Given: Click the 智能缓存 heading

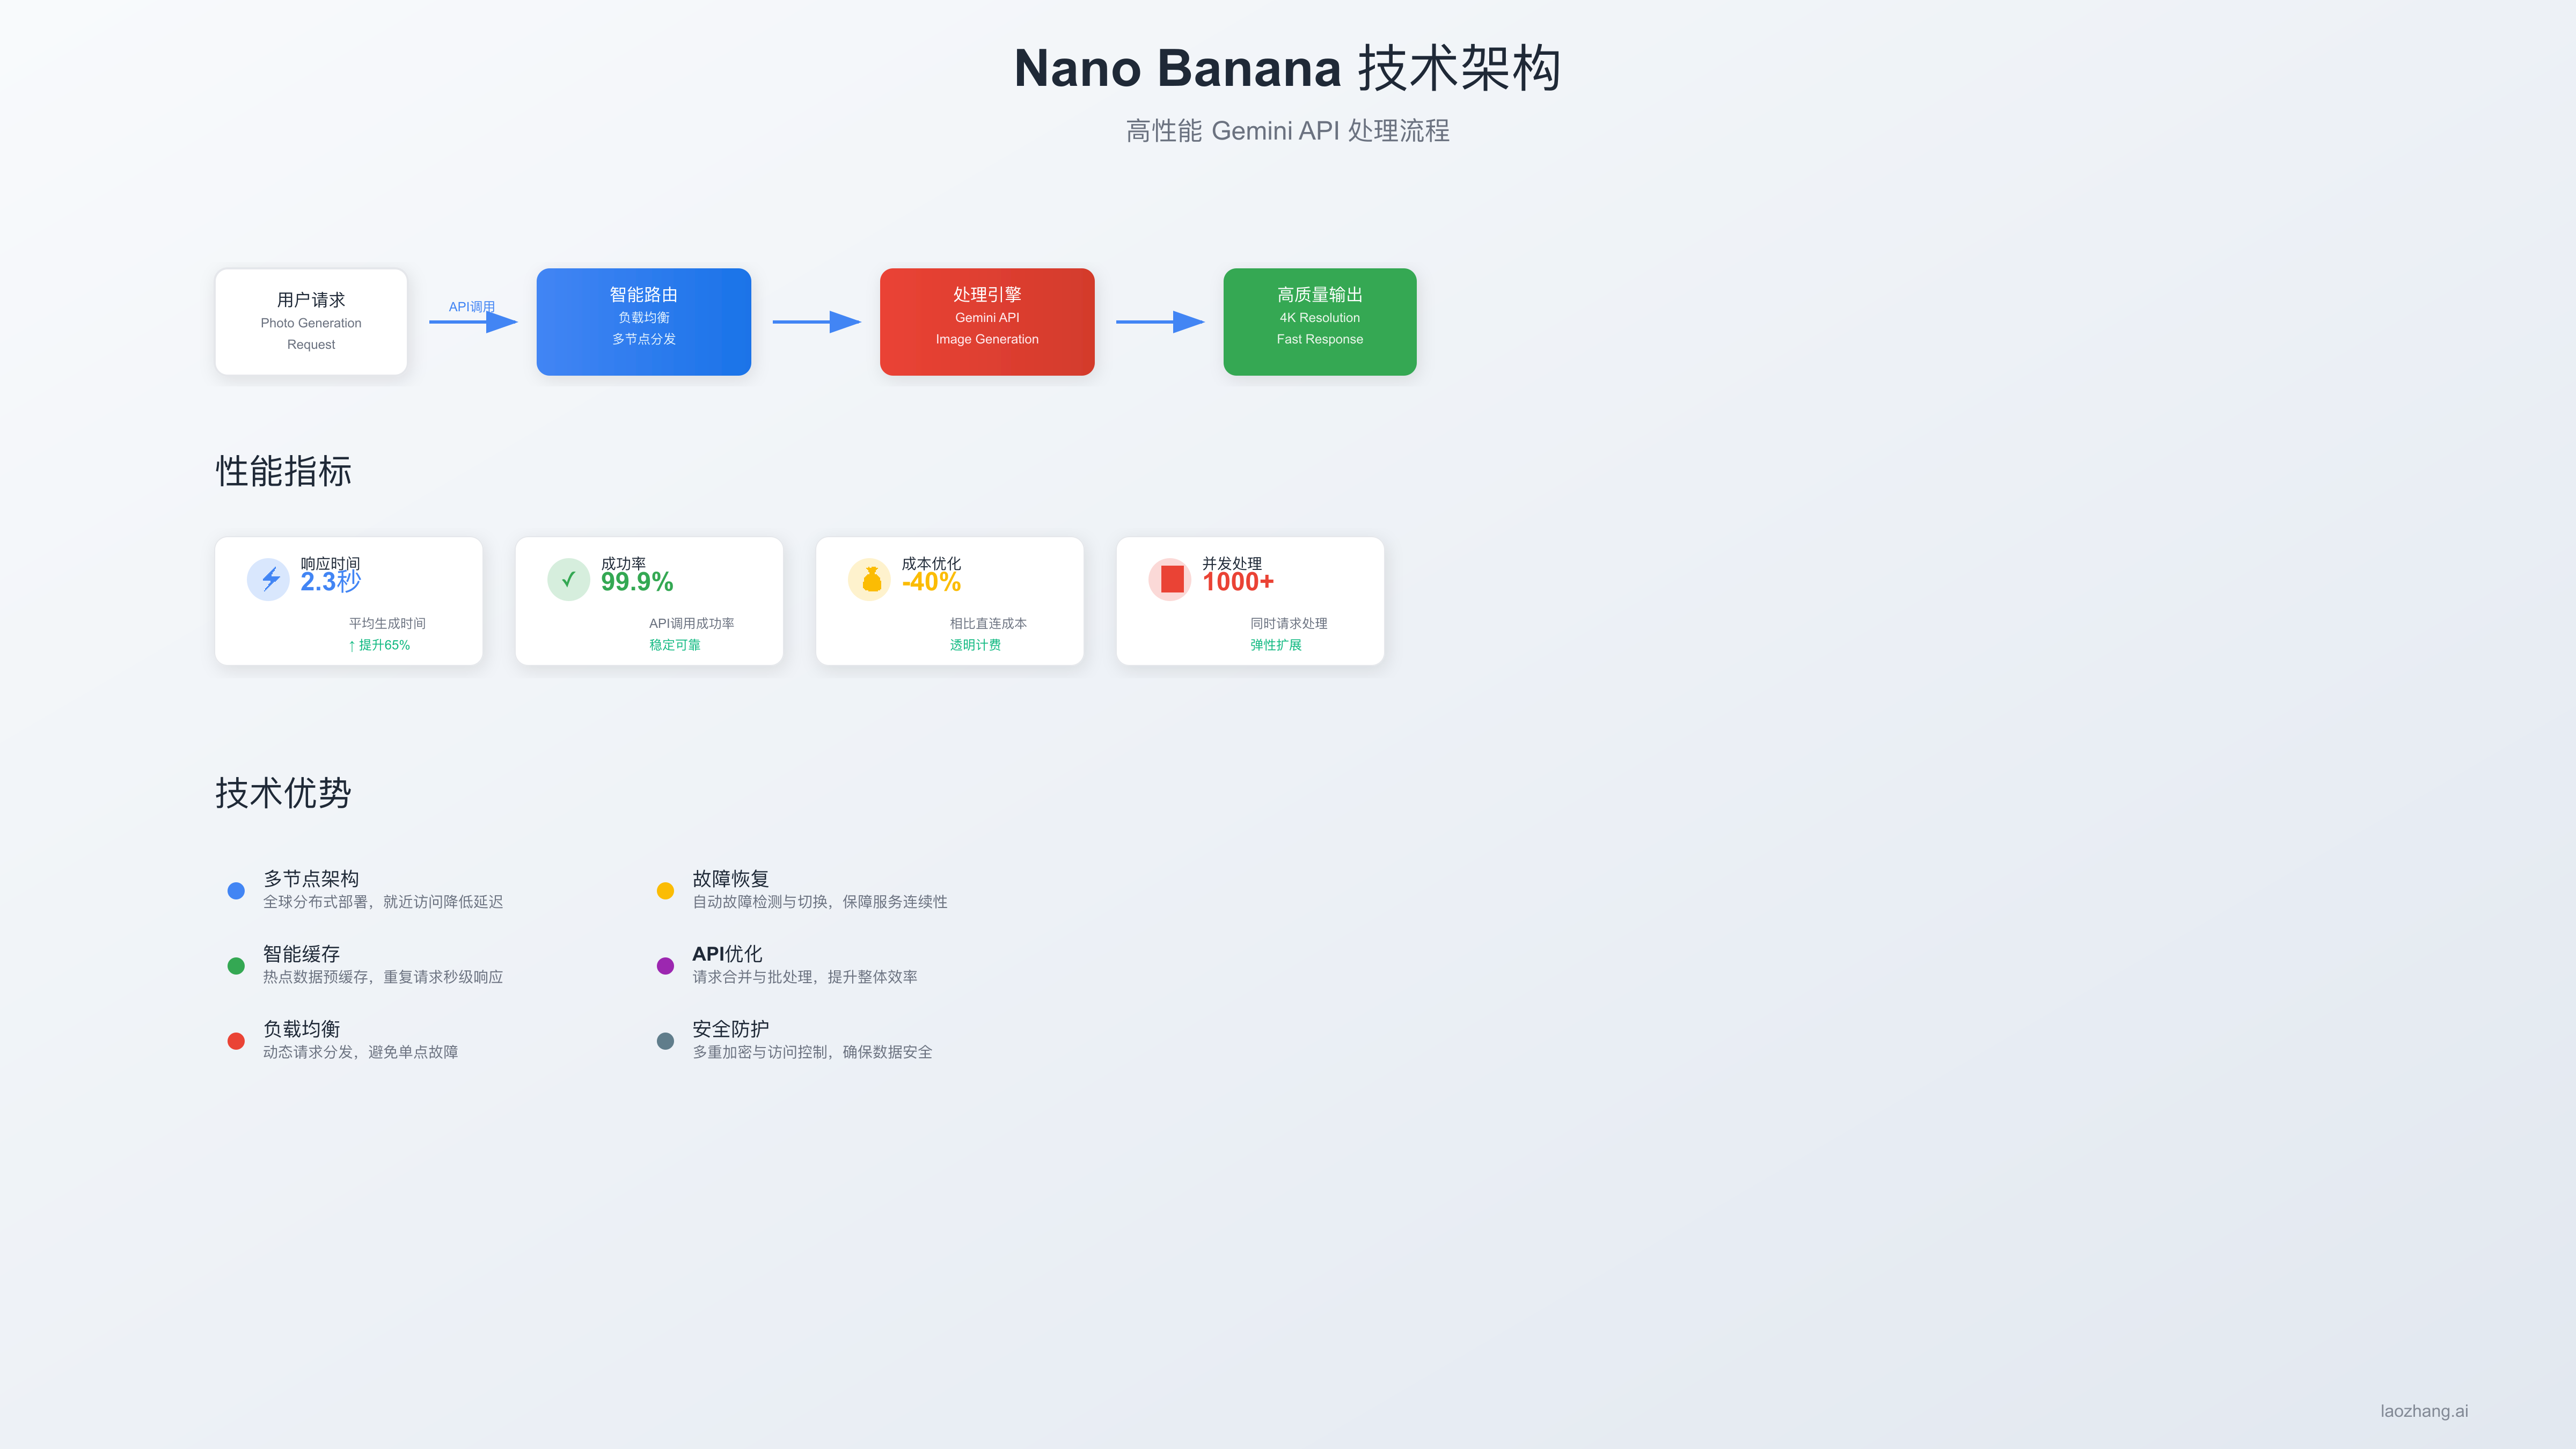Looking at the screenshot, I should (301, 953).
